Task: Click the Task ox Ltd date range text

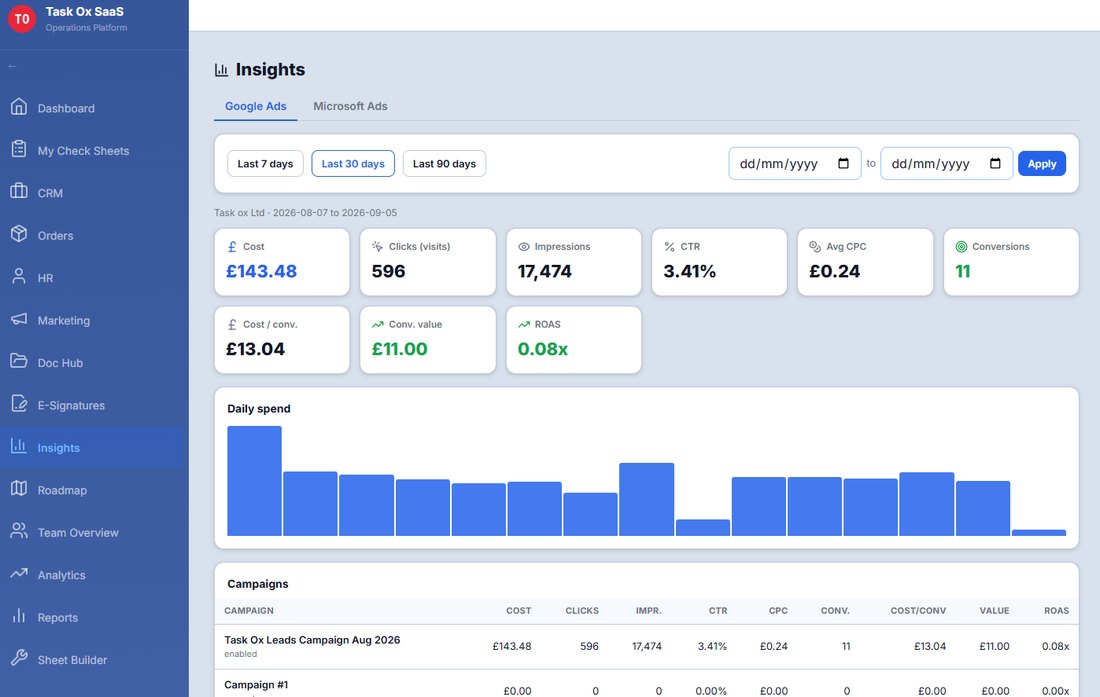Action: tap(305, 212)
